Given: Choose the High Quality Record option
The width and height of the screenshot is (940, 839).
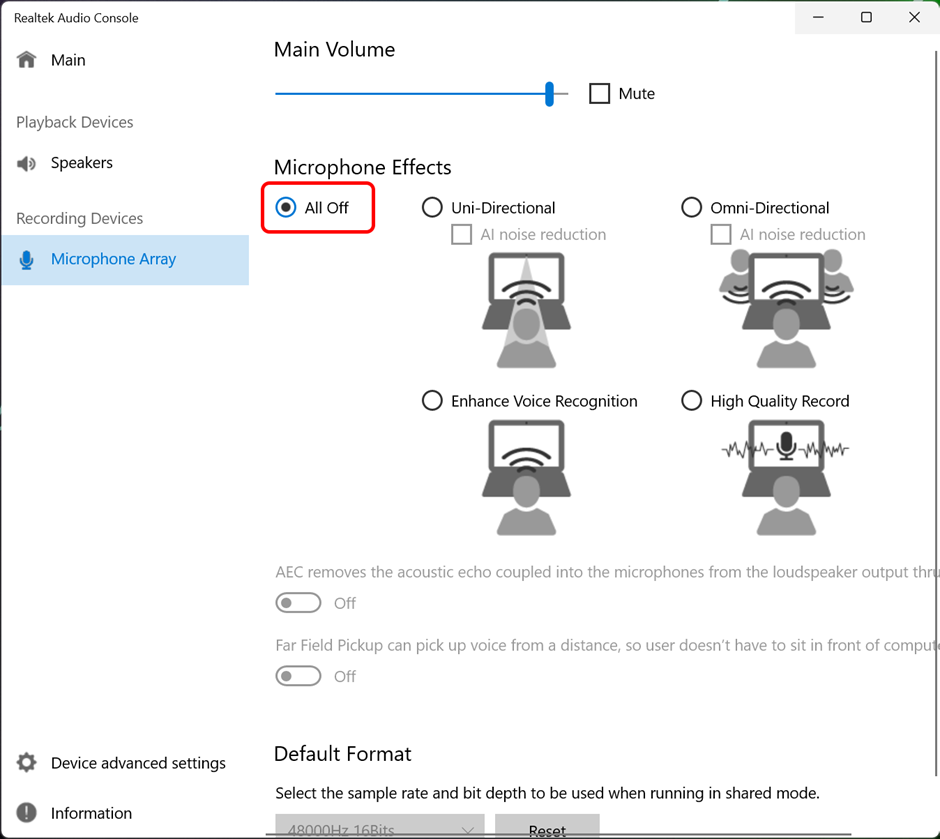Looking at the screenshot, I should pos(691,401).
